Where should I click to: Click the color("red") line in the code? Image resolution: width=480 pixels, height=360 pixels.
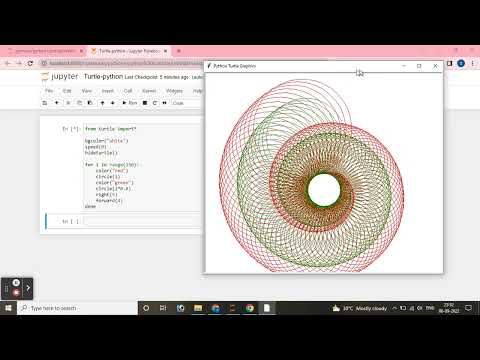[112, 171]
